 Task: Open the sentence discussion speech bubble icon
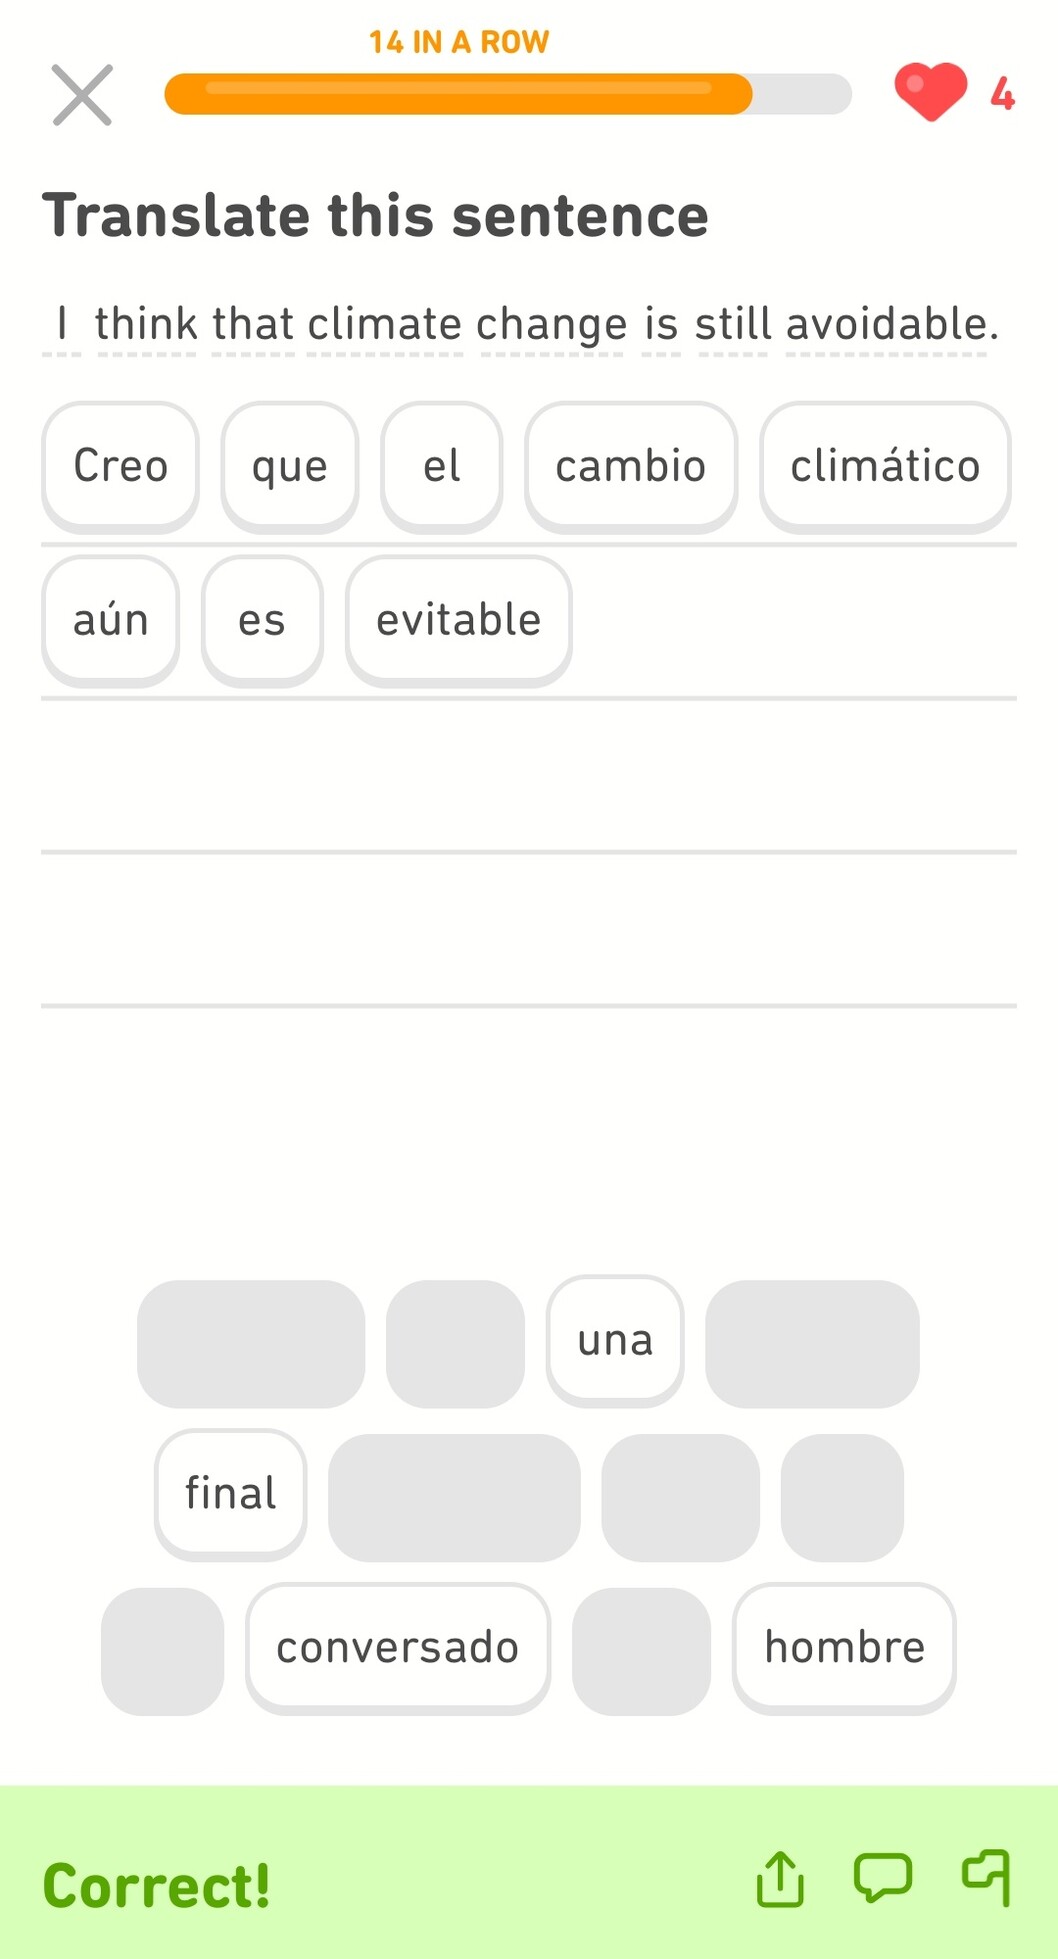tap(882, 1877)
